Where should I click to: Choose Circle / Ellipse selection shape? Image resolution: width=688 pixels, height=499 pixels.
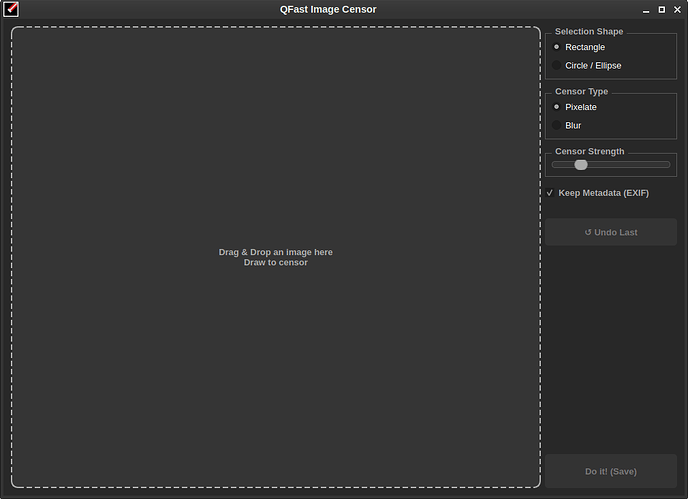[x=557, y=66]
